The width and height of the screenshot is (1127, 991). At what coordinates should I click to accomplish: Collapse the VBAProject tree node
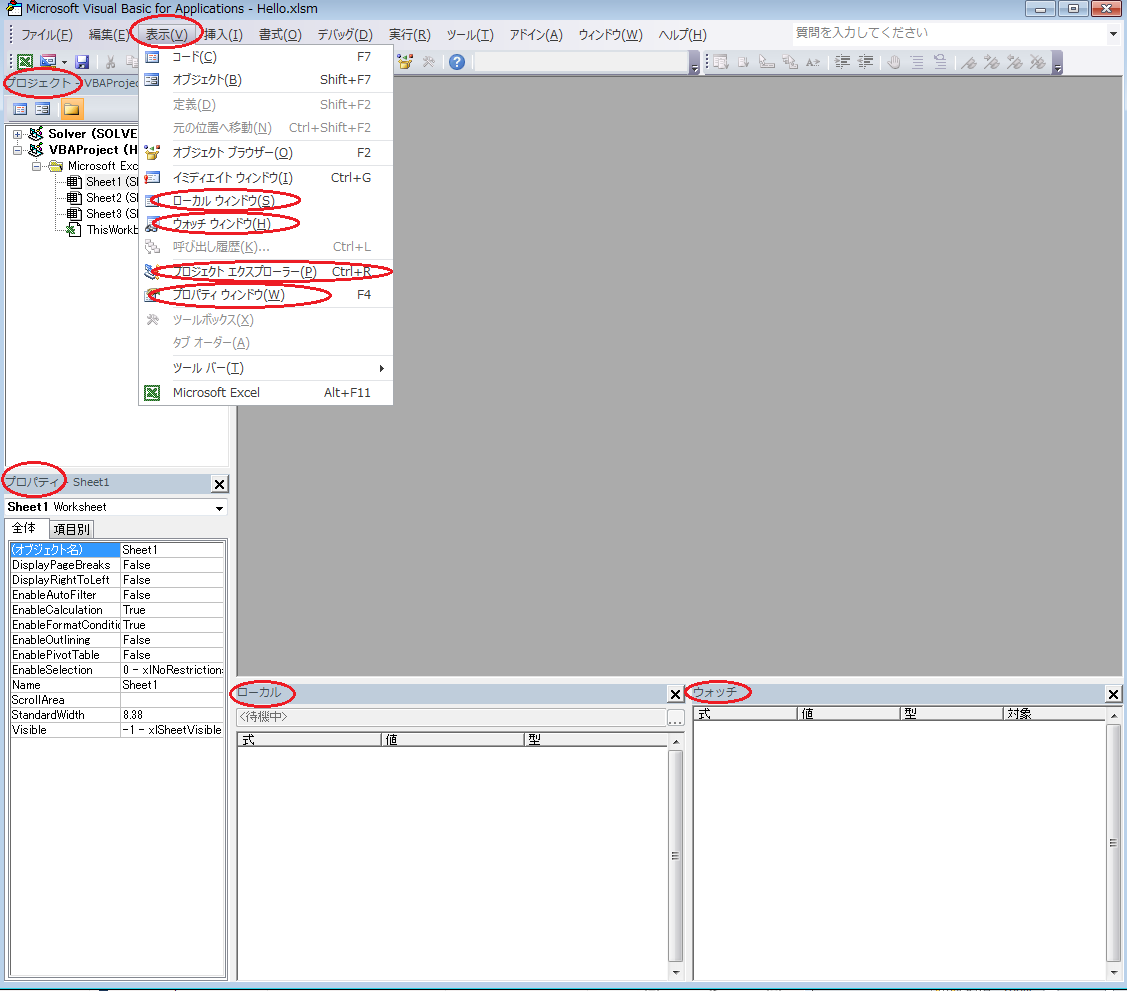click(18, 150)
